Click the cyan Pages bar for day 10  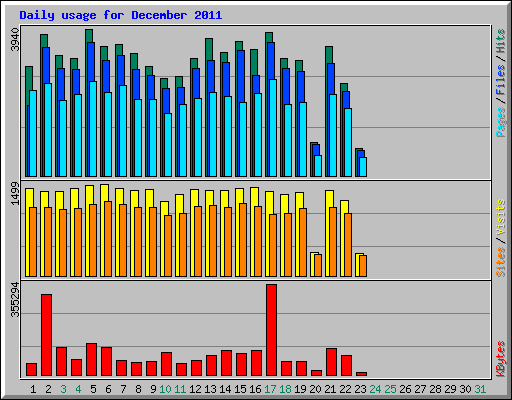tap(168, 145)
